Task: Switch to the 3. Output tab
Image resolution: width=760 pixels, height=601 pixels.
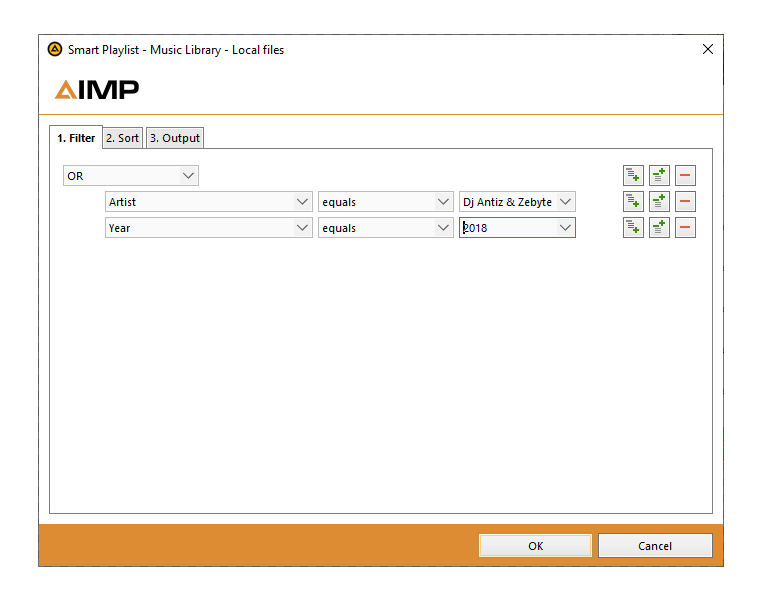Action: tap(175, 138)
